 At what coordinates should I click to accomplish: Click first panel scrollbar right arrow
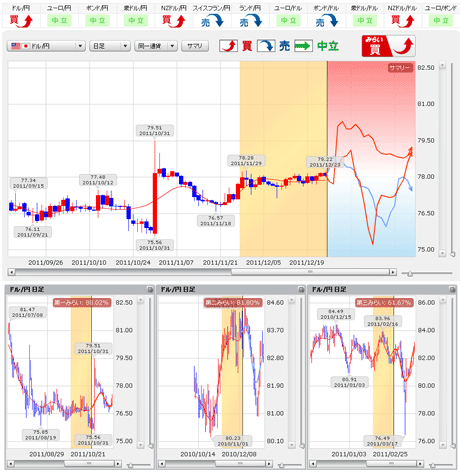[118, 464]
